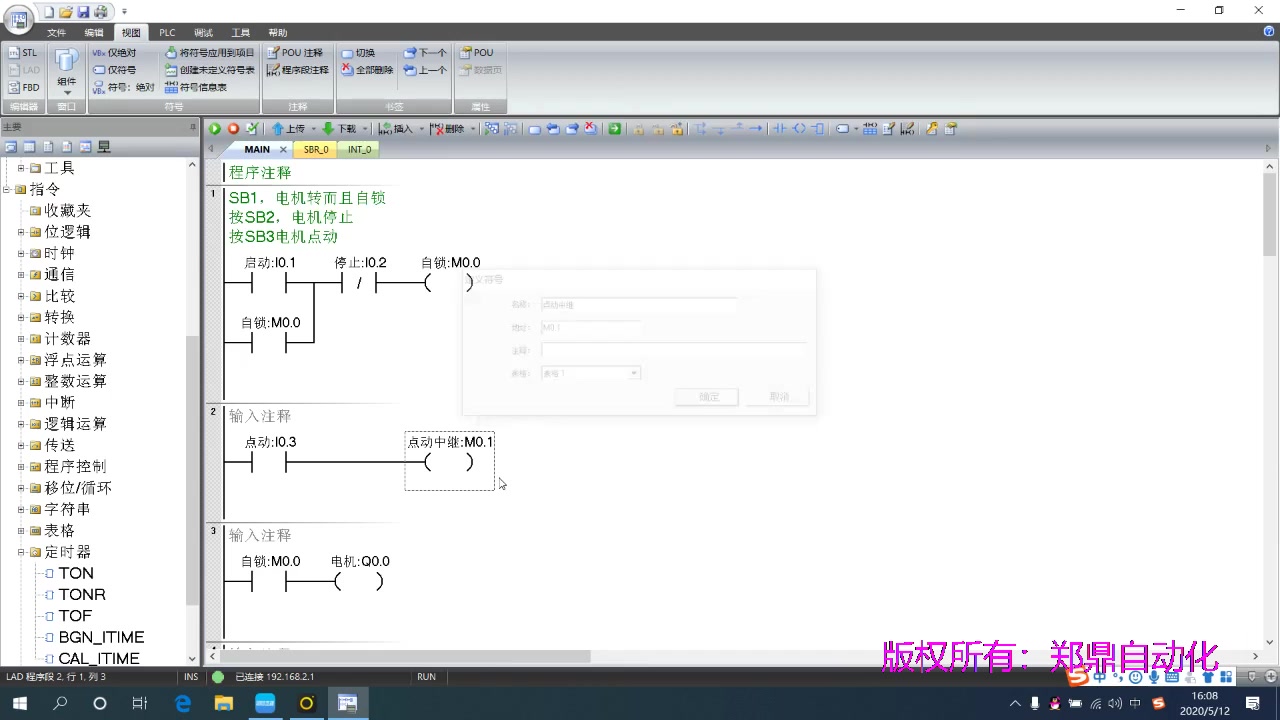This screenshot has height=720, width=1280.
Task: Click the green arrow go-to icon
Action: pyautogui.click(x=614, y=129)
